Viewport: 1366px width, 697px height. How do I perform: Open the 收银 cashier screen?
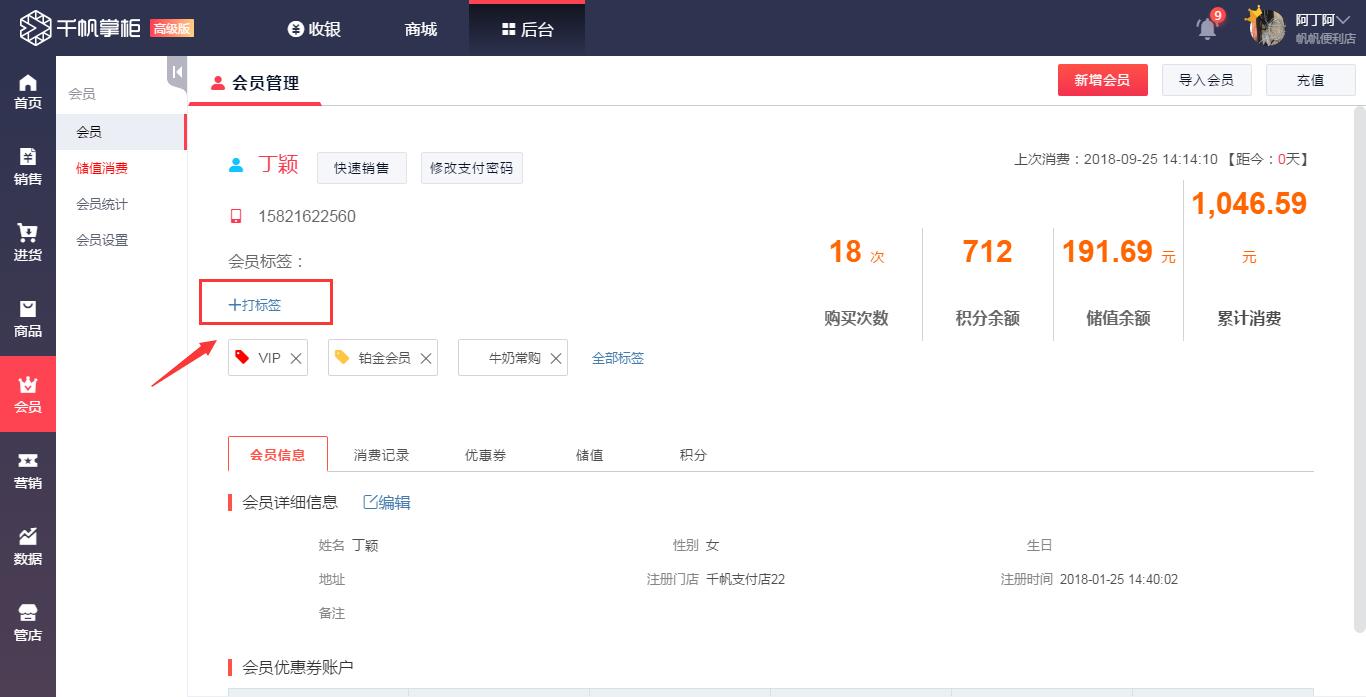pos(314,28)
